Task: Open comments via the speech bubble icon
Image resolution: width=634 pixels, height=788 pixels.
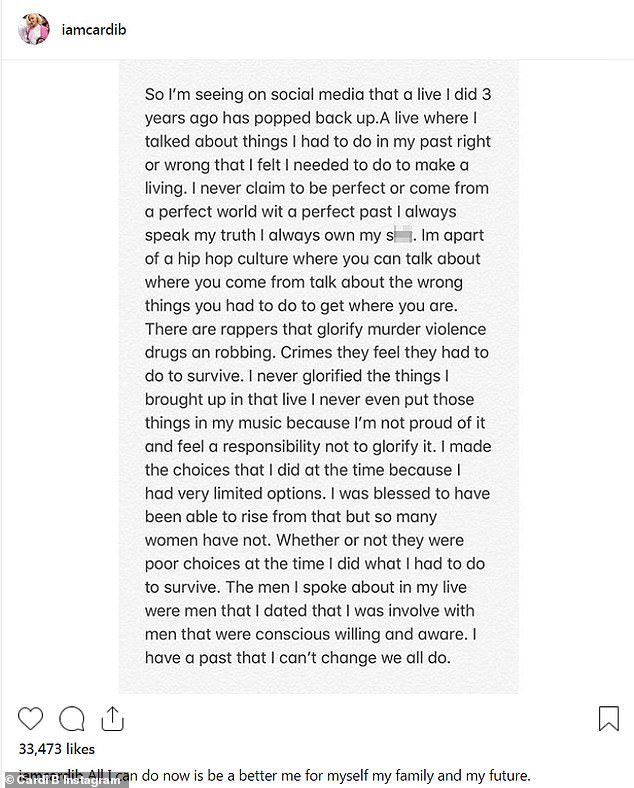Action: coord(72,719)
